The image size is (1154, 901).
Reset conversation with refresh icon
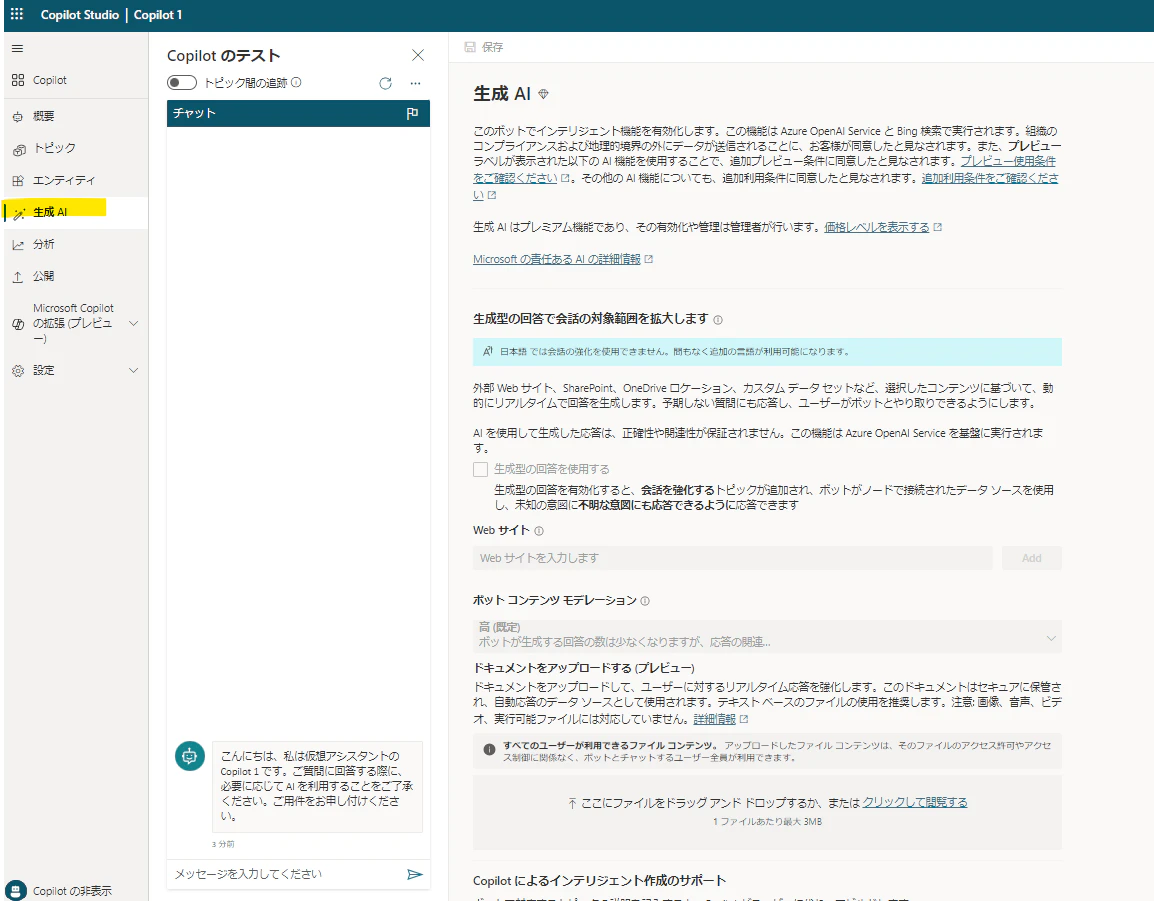[x=386, y=83]
